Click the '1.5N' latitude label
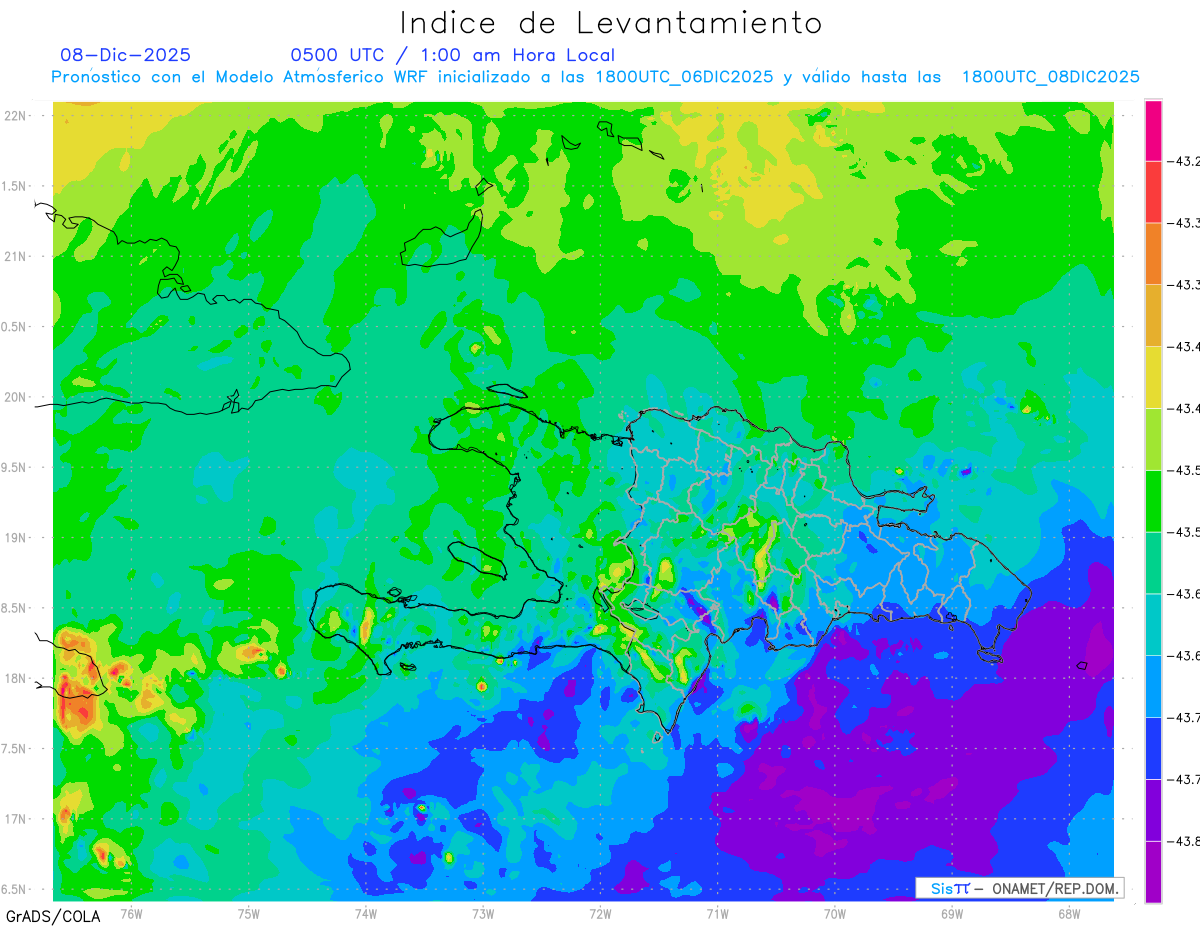 click(14, 187)
